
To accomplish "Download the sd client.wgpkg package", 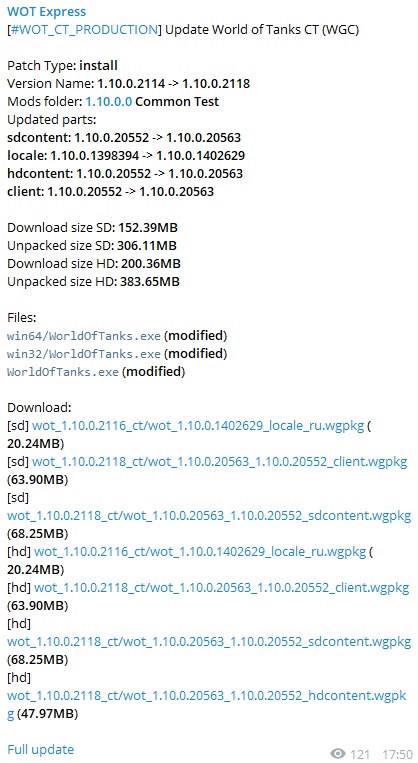I will pyautogui.click(x=219, y=462).
